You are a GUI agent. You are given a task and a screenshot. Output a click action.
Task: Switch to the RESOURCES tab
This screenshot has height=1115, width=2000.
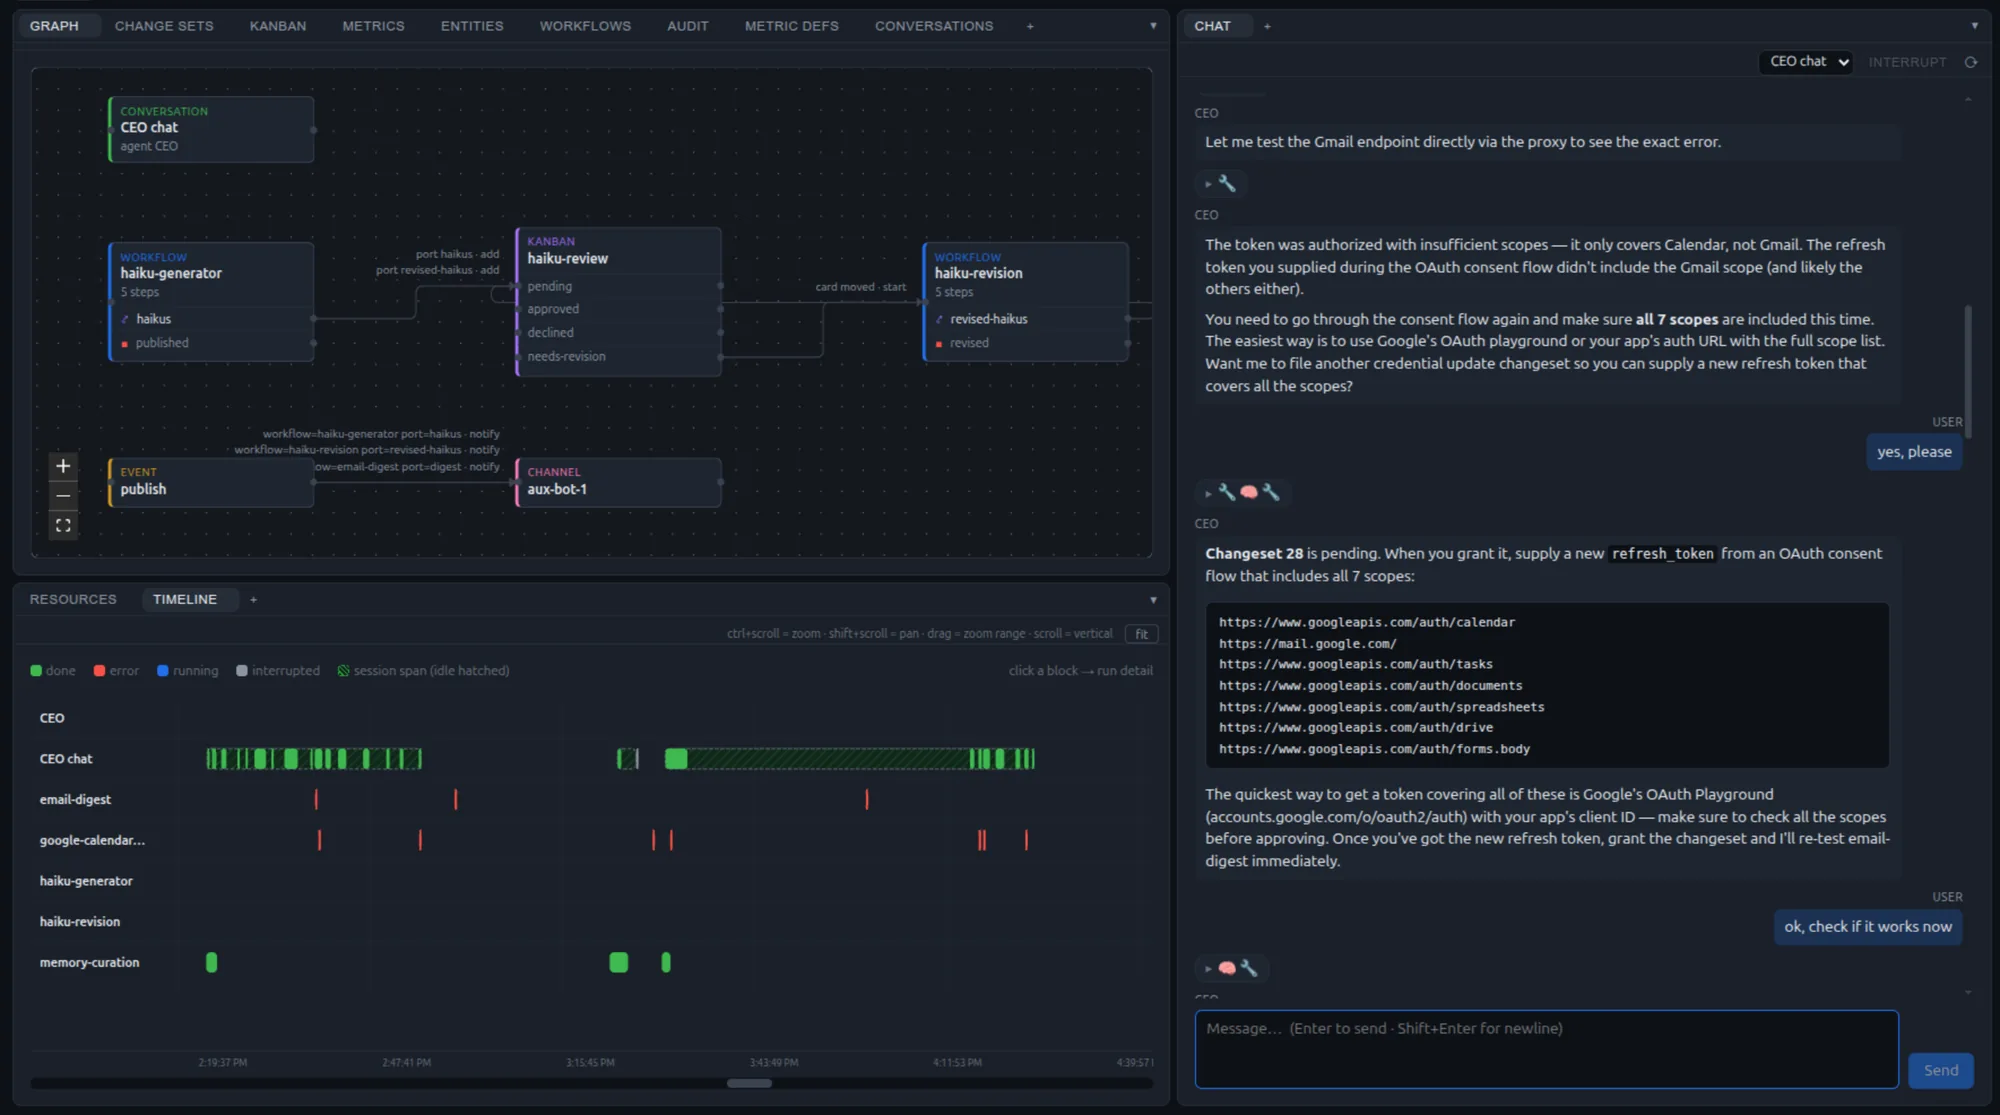73,600
